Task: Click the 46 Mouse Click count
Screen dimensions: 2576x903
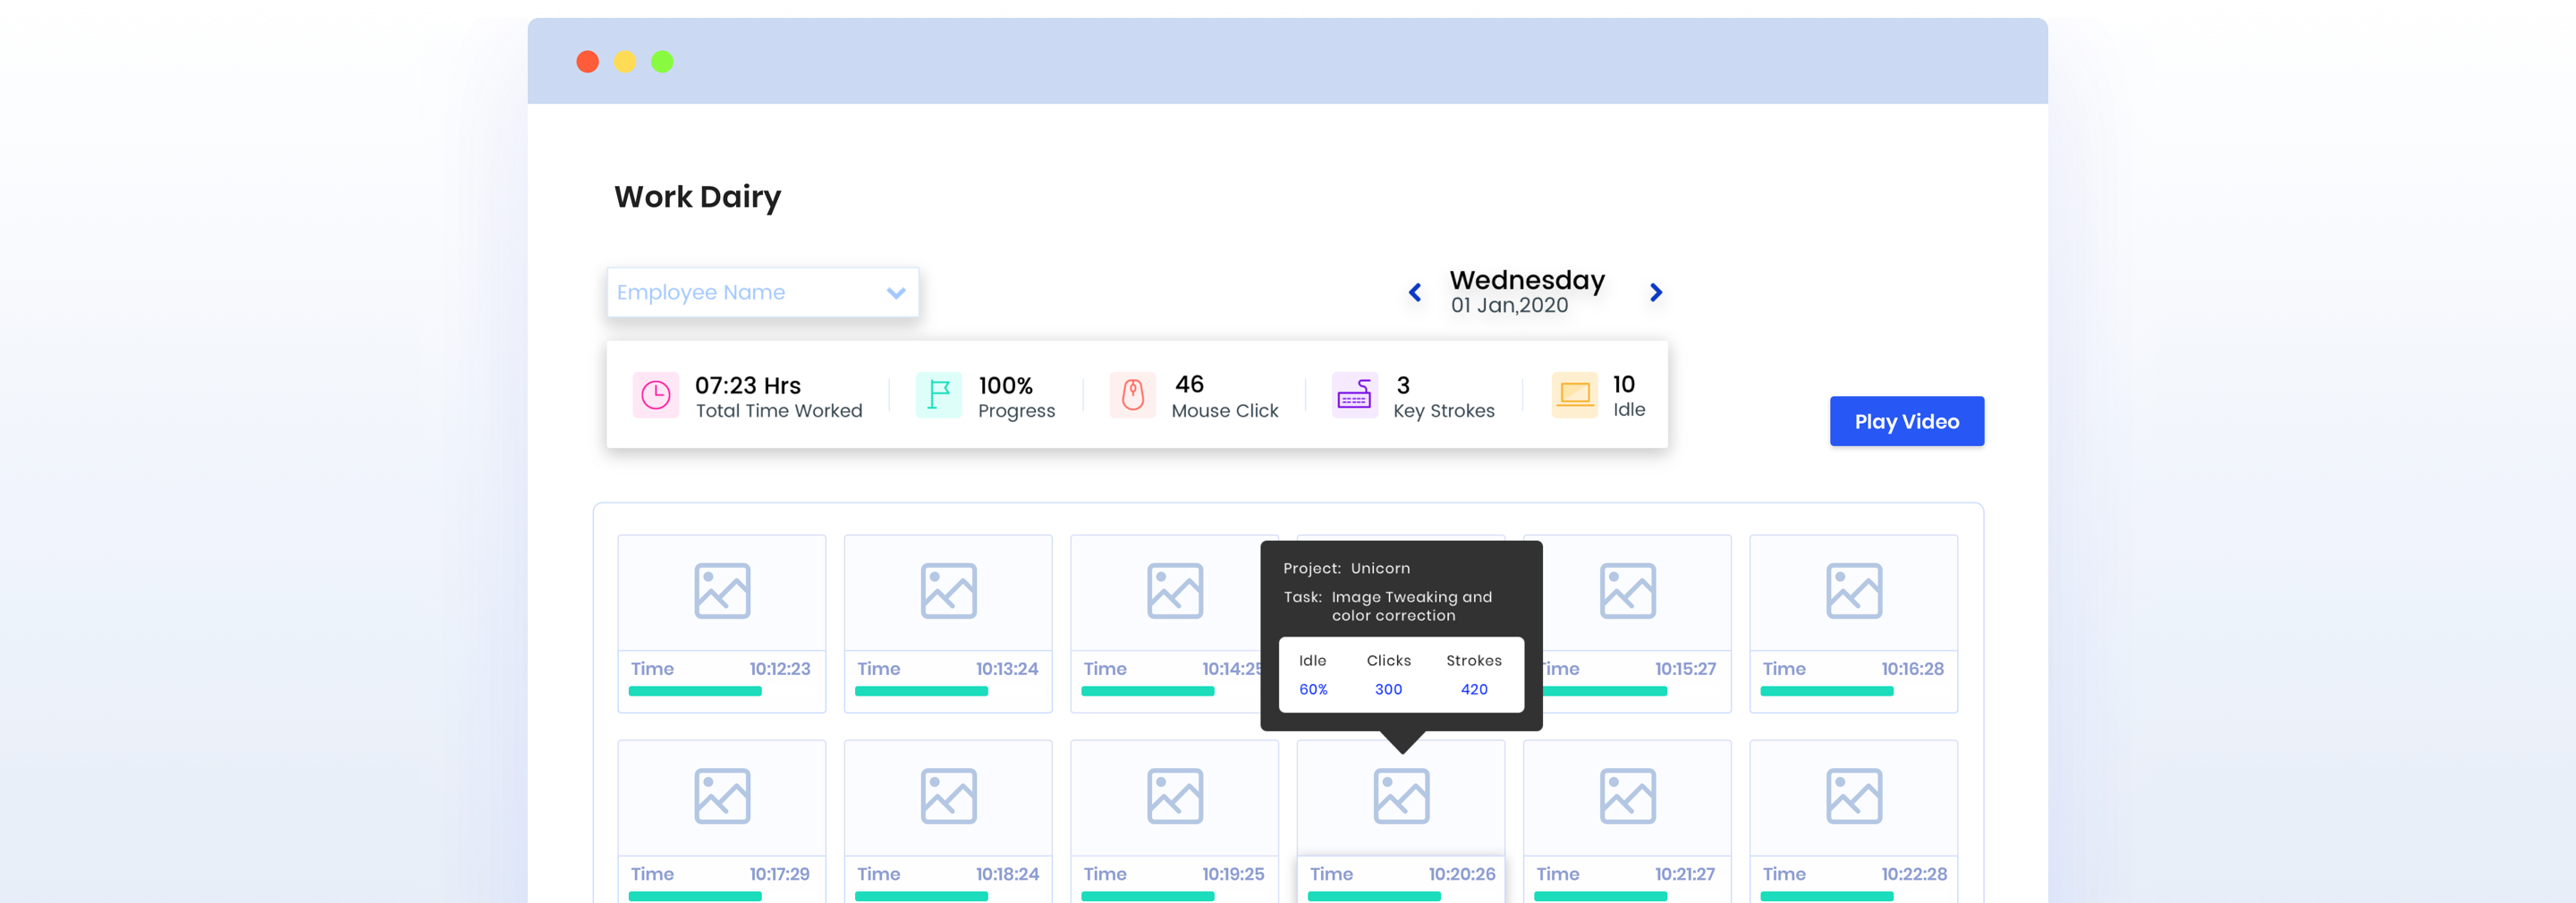Action: (1189, 384)
